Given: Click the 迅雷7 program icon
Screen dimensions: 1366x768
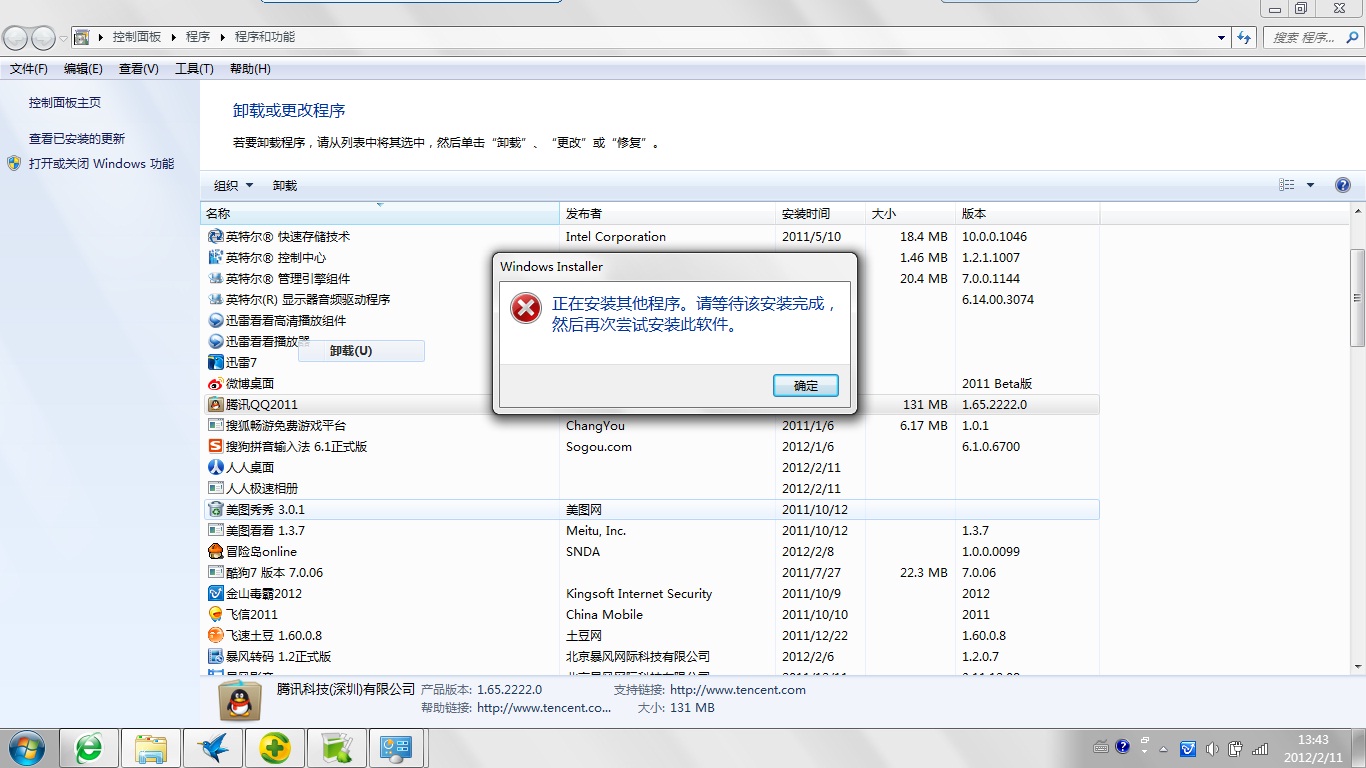Looking at the screenshot, I should click(215, 363).
